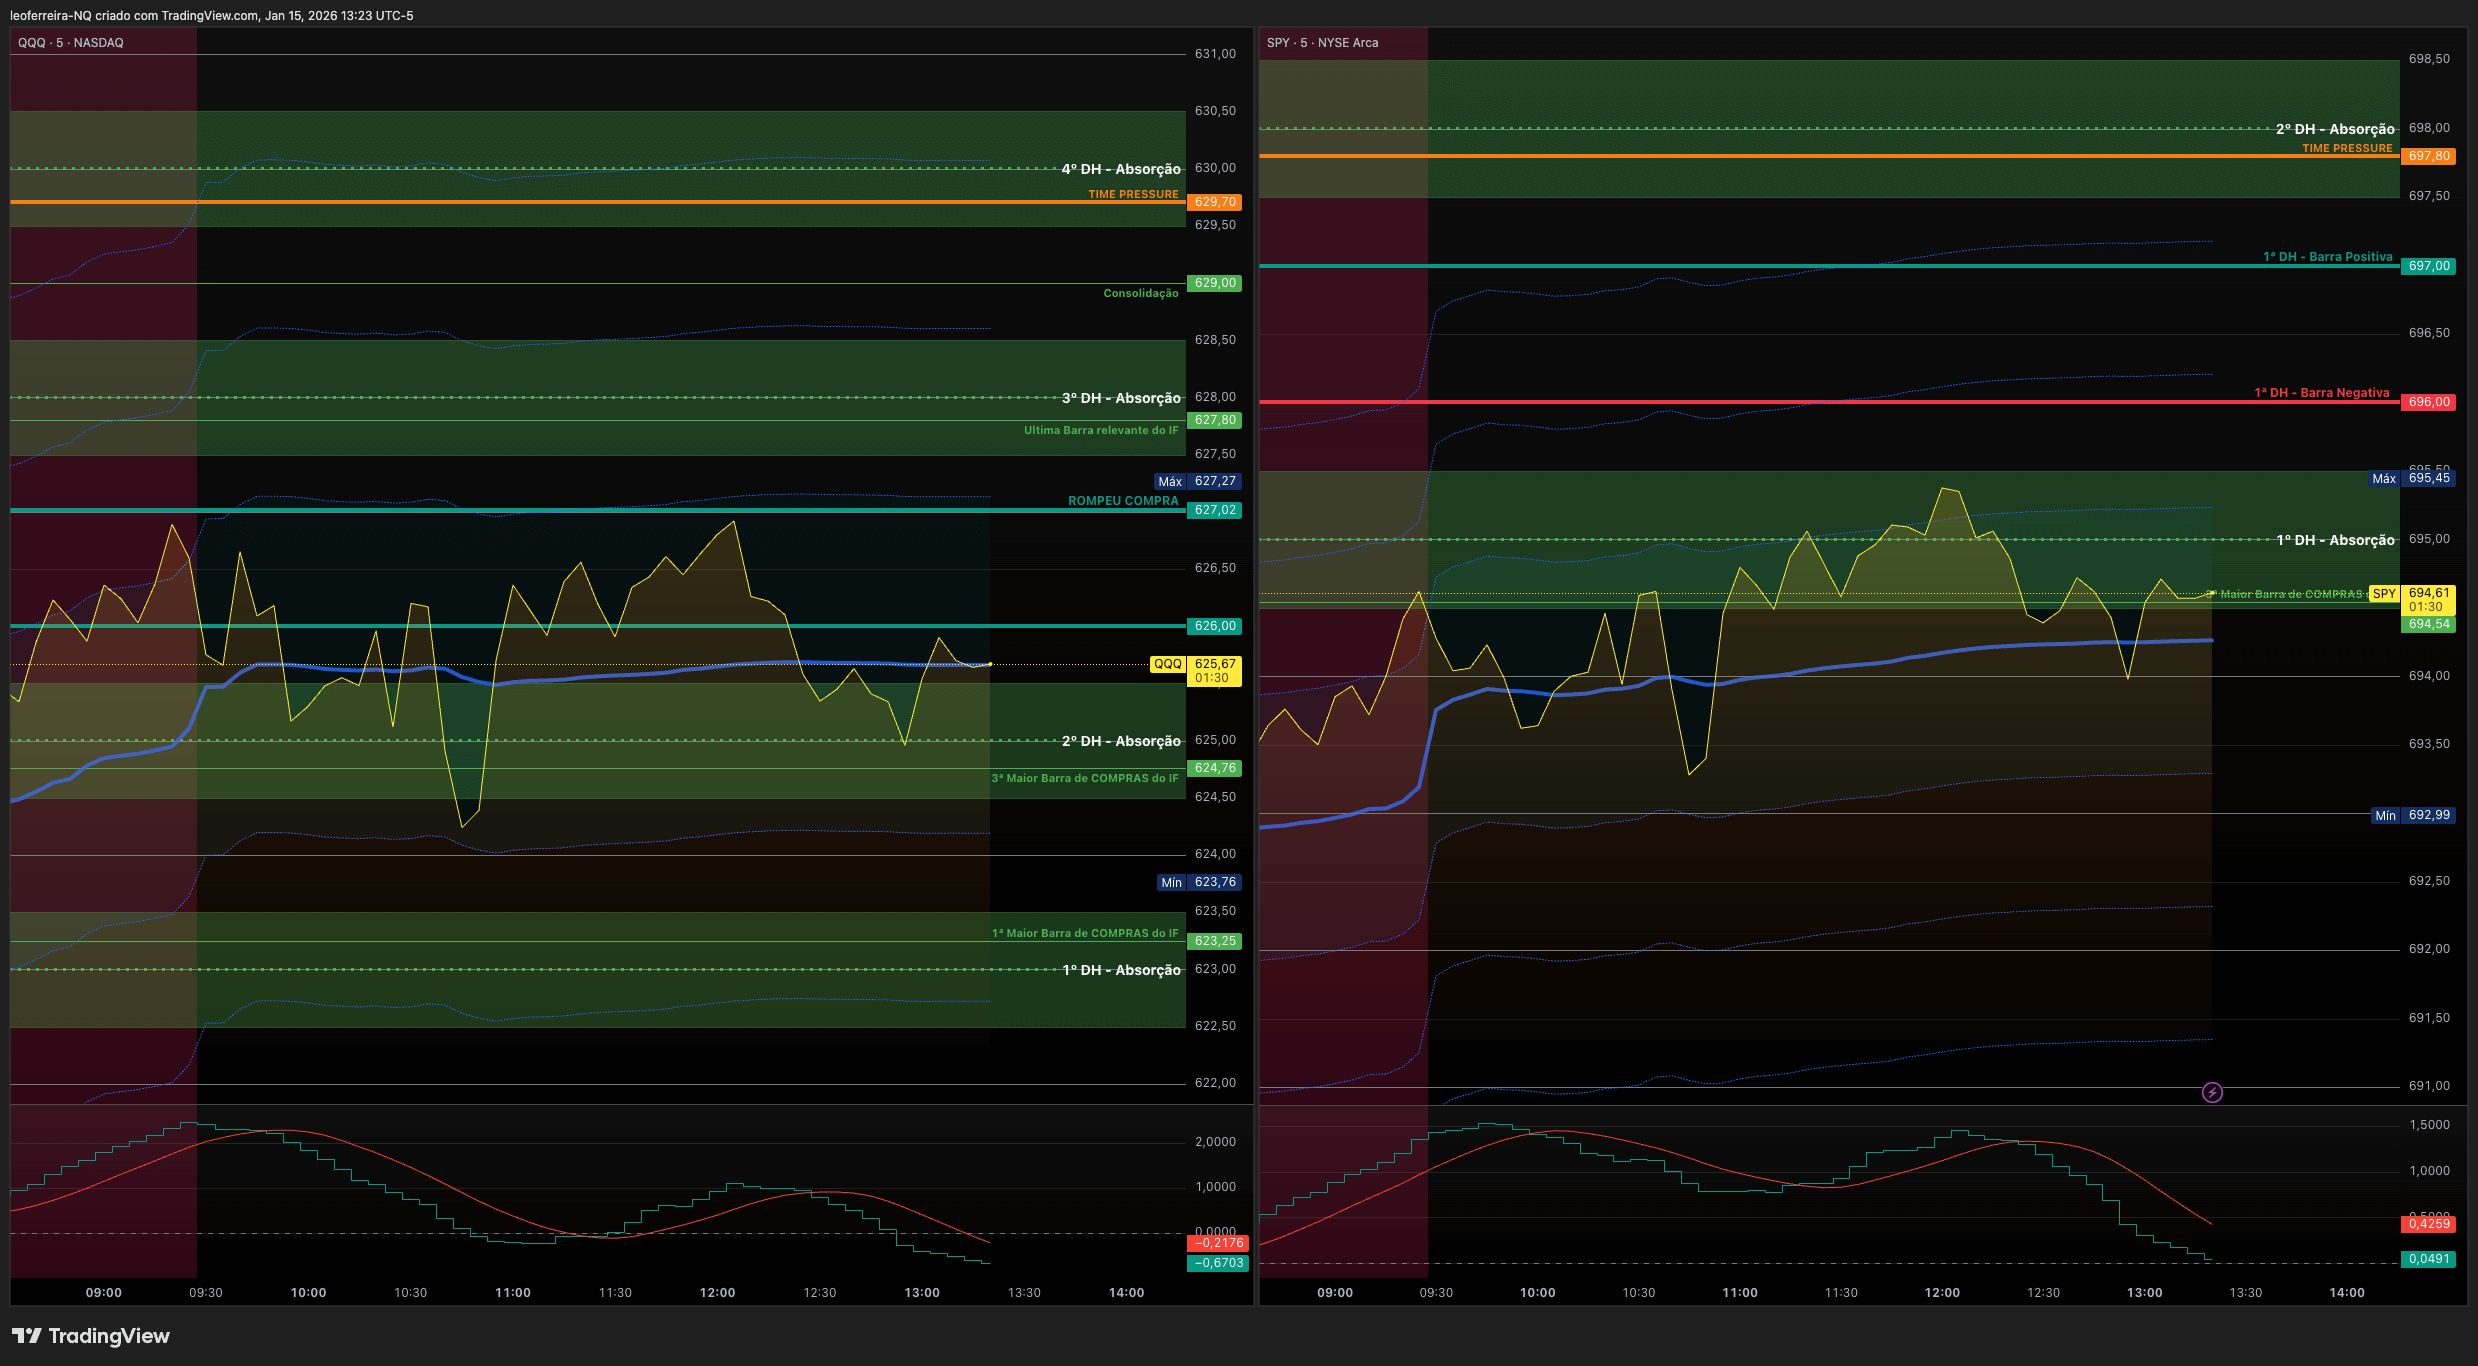The width and height of the screenshot is (2478, 1366).
Task: Click the teal 0,0491 indicator value
Action: 2428,1259
